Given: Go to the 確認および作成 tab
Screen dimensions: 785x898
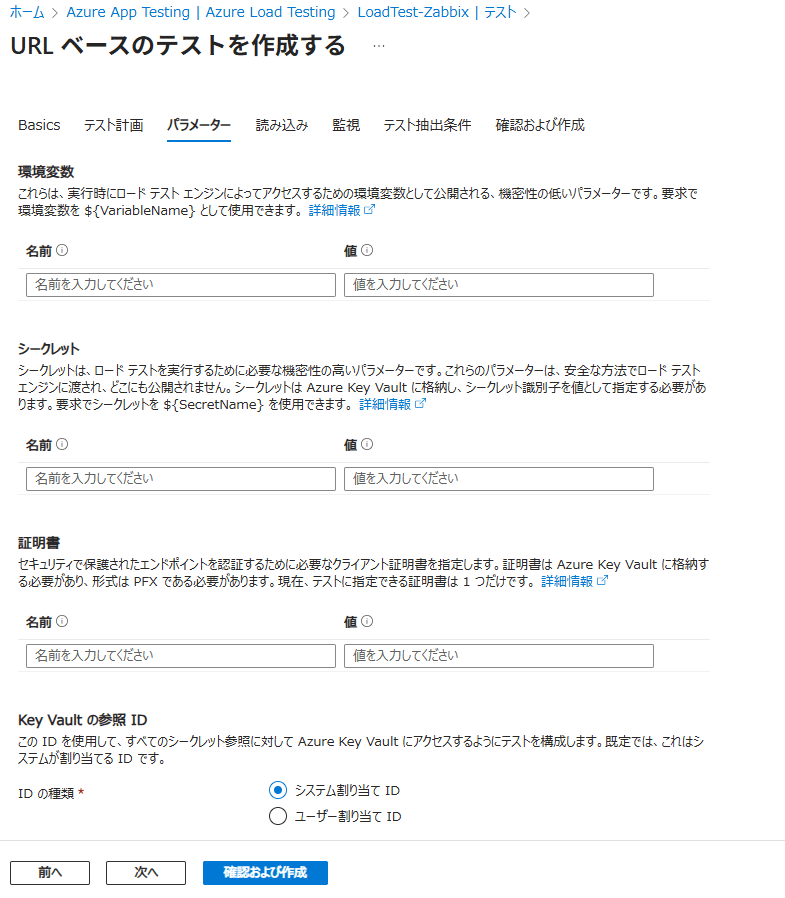Looking at the screenshot, I should pyautogui.click(x=540, y=126).
